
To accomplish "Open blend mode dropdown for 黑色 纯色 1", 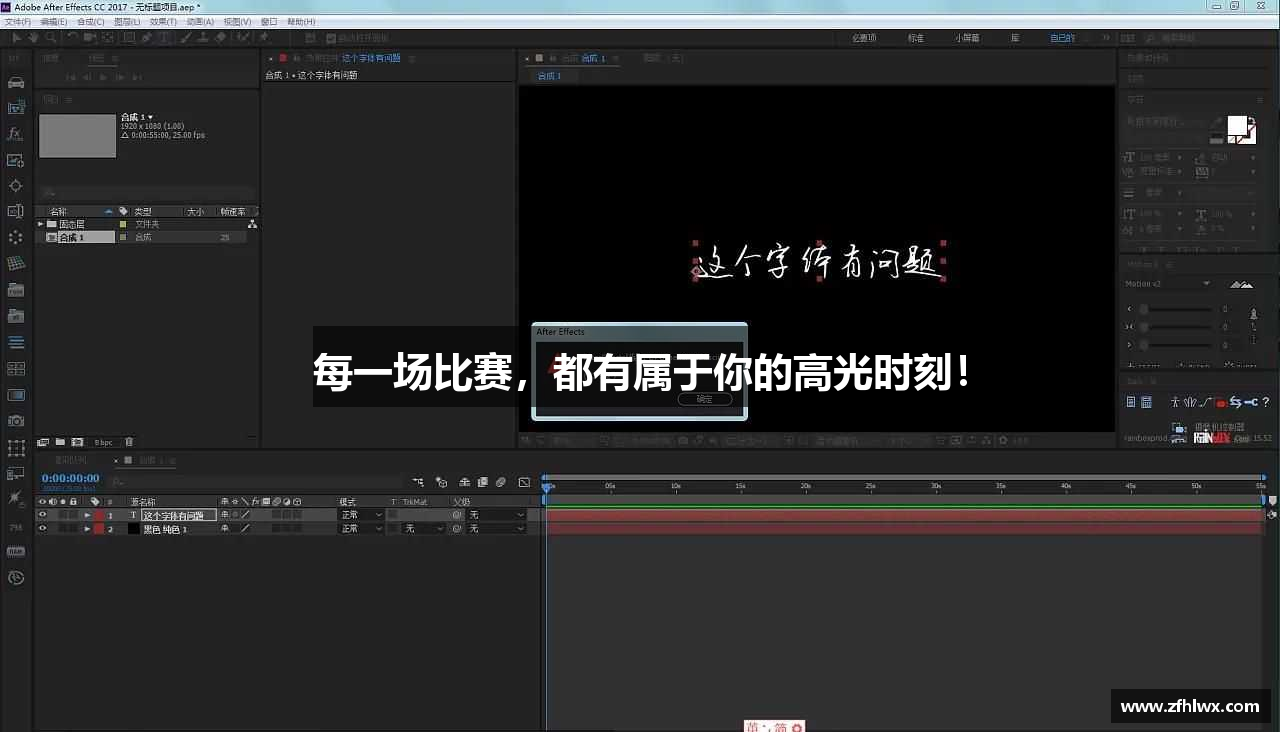I will (361, 528).
